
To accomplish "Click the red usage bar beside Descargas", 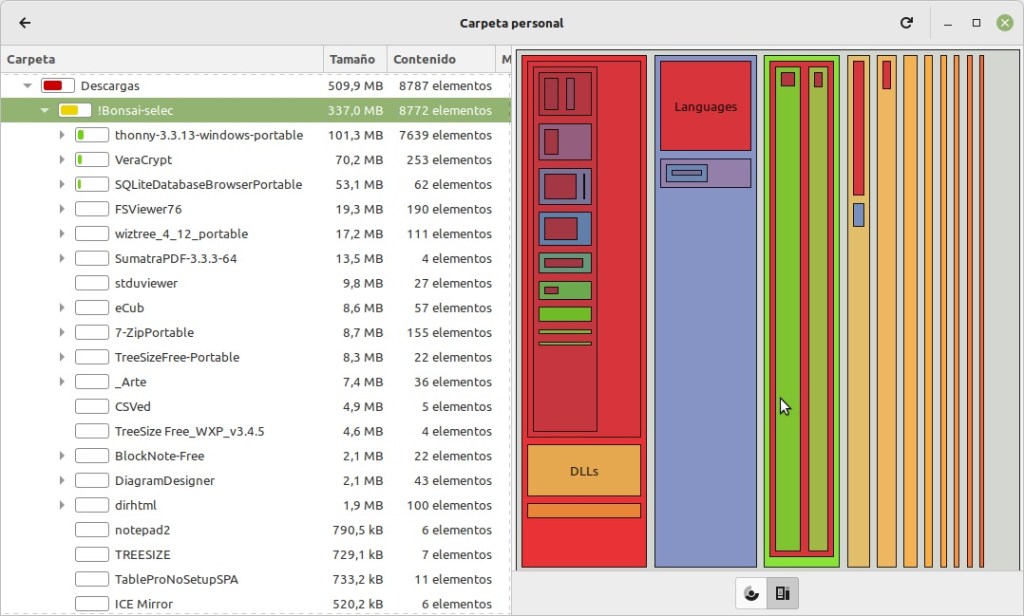I will pyautogui.click(x=58, y=86).
